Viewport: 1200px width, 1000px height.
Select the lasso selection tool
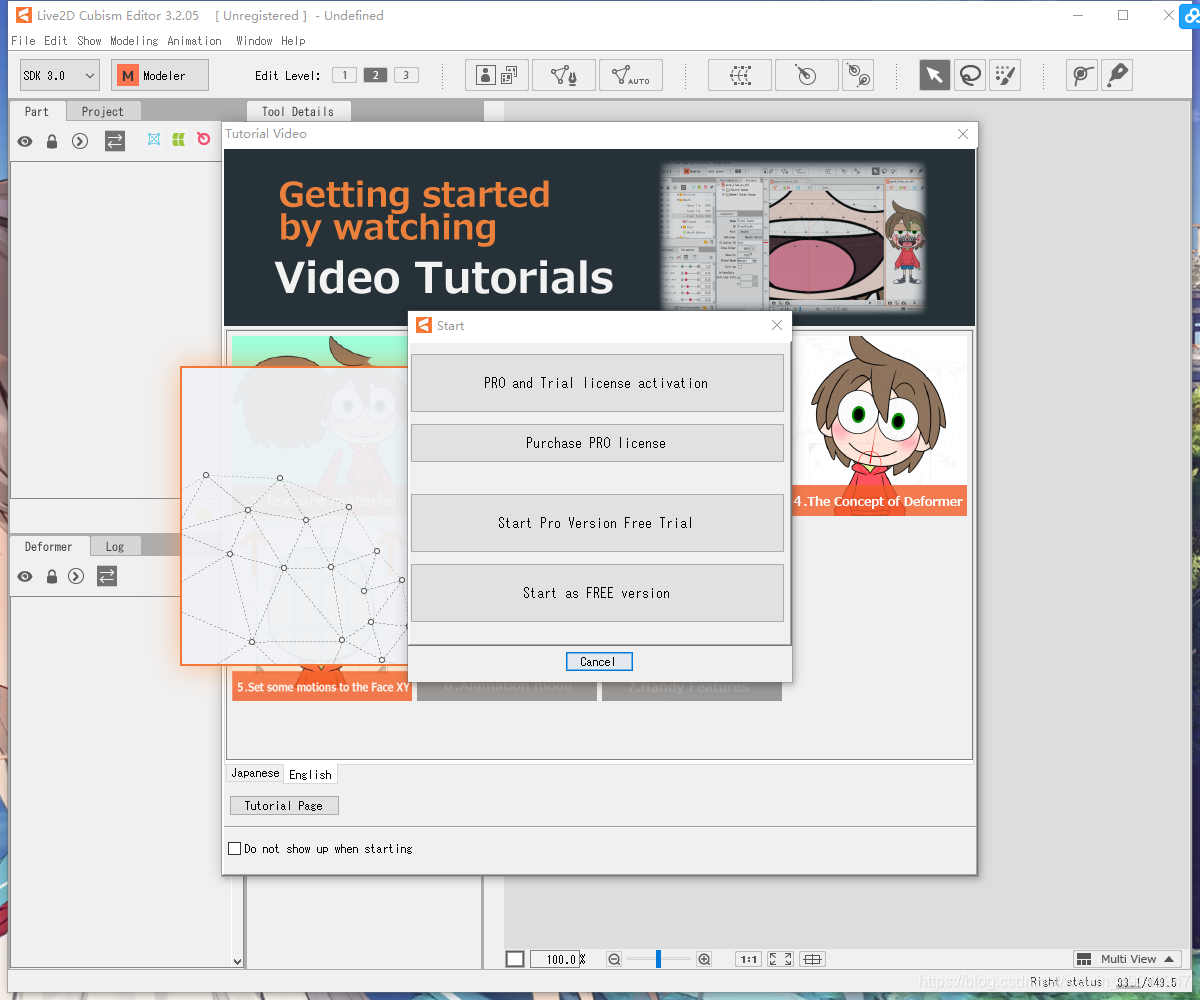coord(970,75)
